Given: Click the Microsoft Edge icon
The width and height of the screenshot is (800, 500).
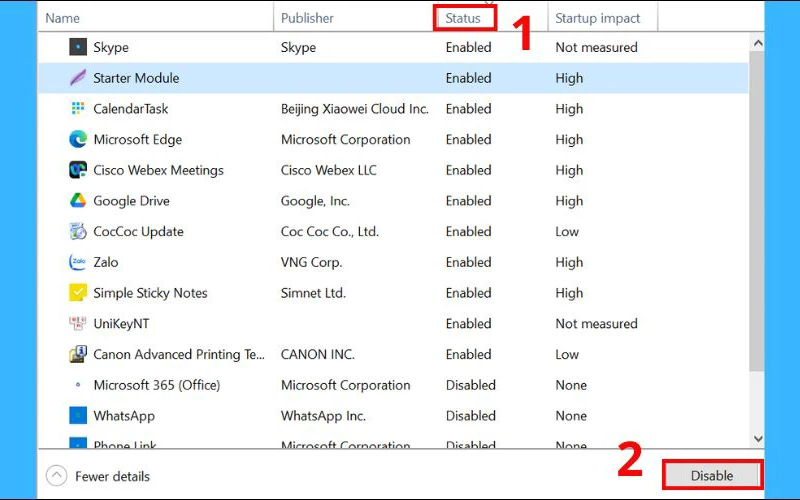Looking at the screenshot, I should click(78, 140).
